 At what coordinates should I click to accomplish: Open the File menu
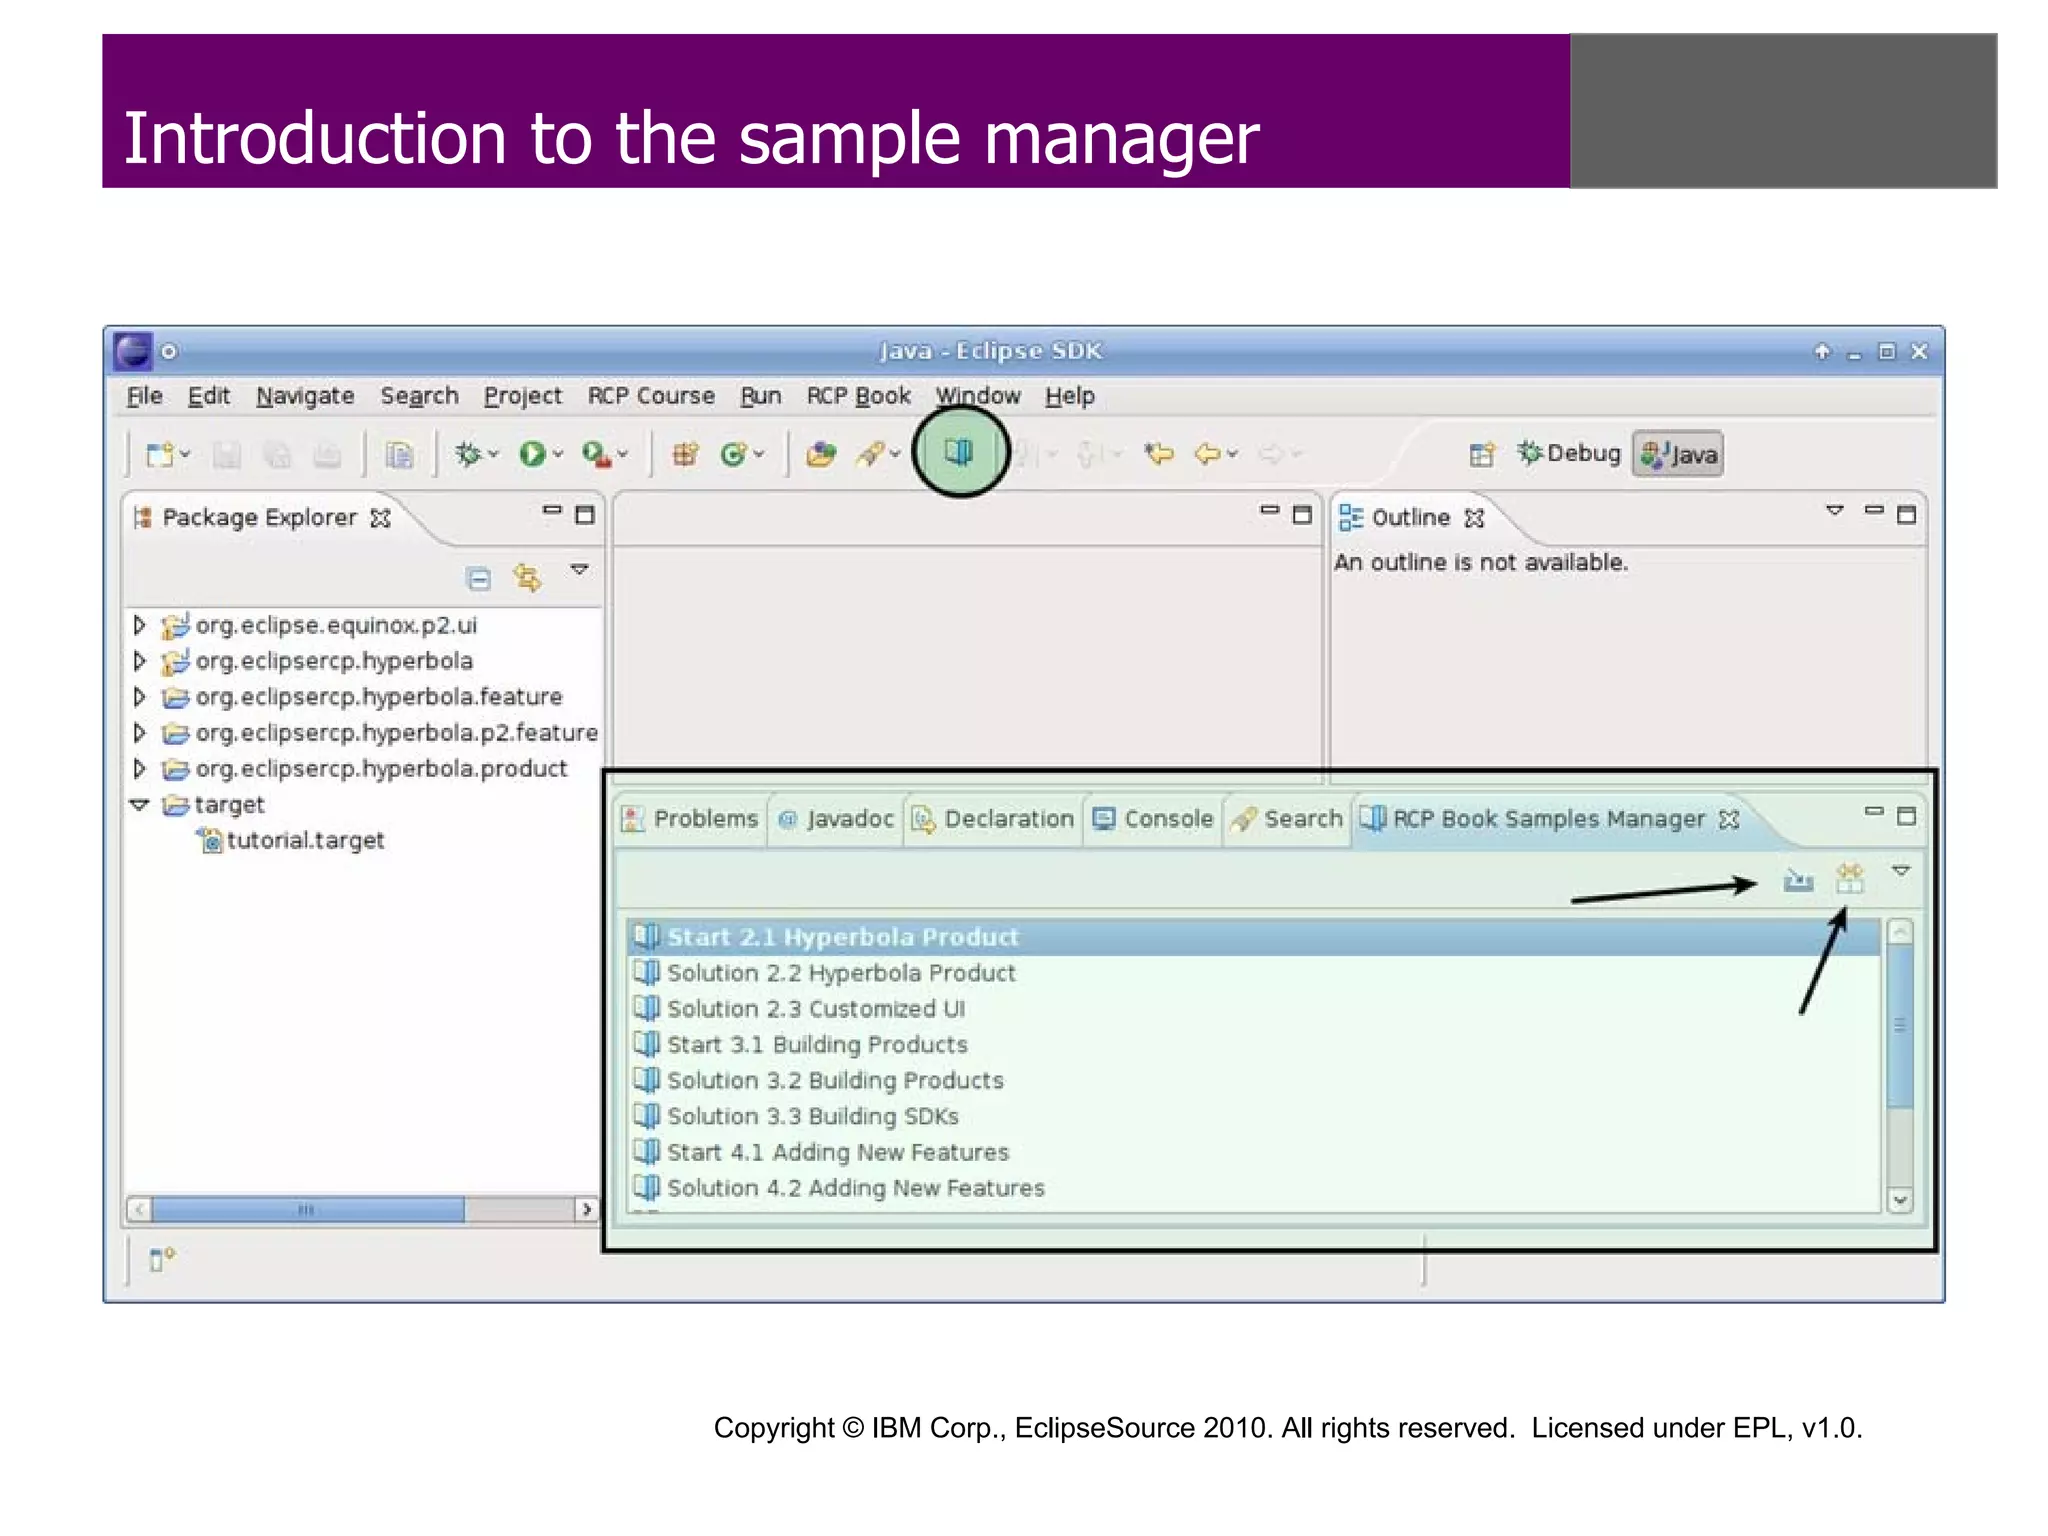pos(144,396)
